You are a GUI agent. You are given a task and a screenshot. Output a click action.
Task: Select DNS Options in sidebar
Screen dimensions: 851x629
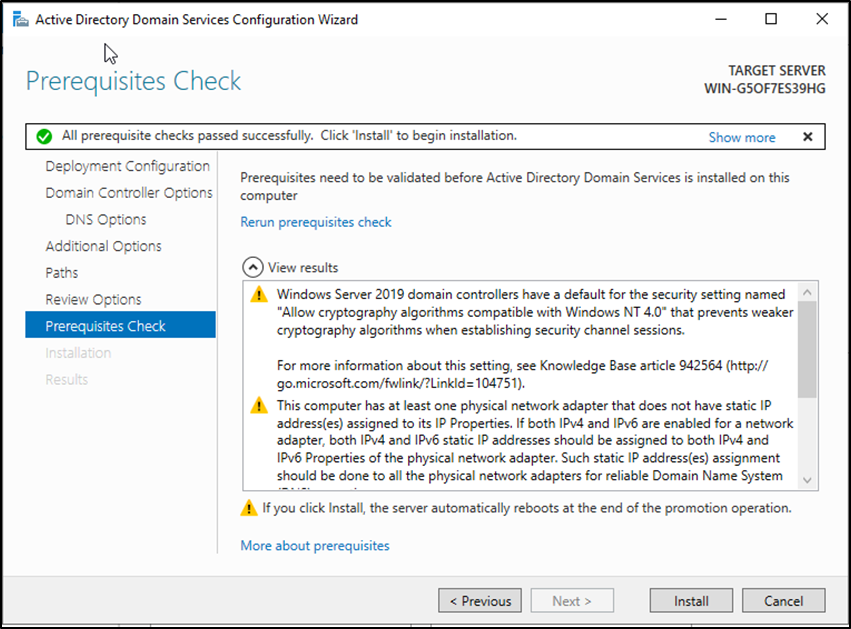[106, 220]
